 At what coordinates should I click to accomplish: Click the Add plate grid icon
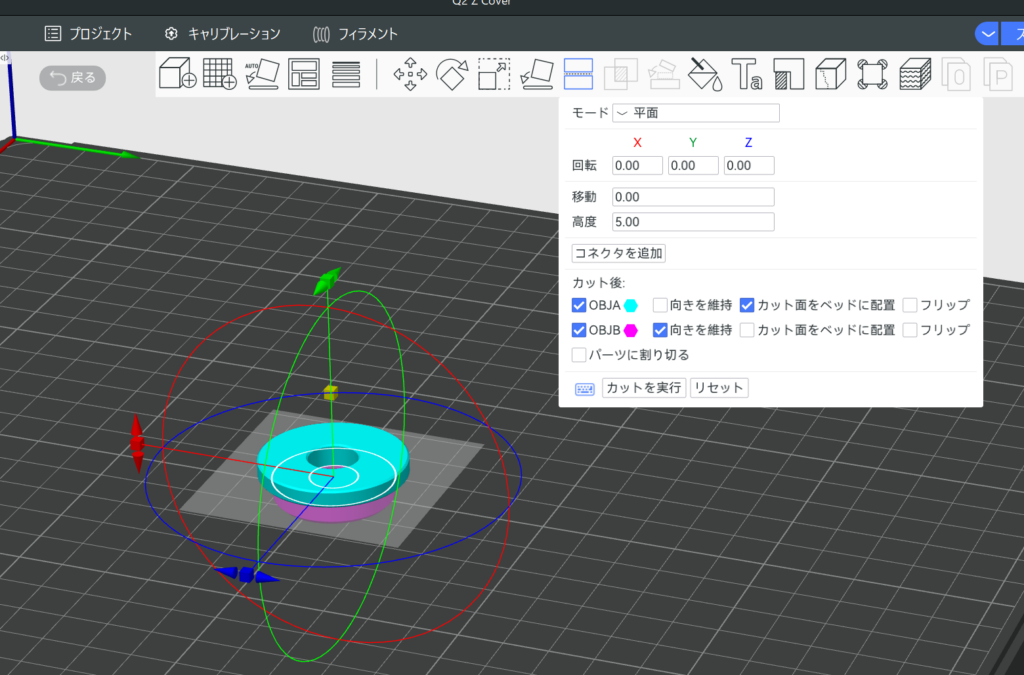pos(219,74)
